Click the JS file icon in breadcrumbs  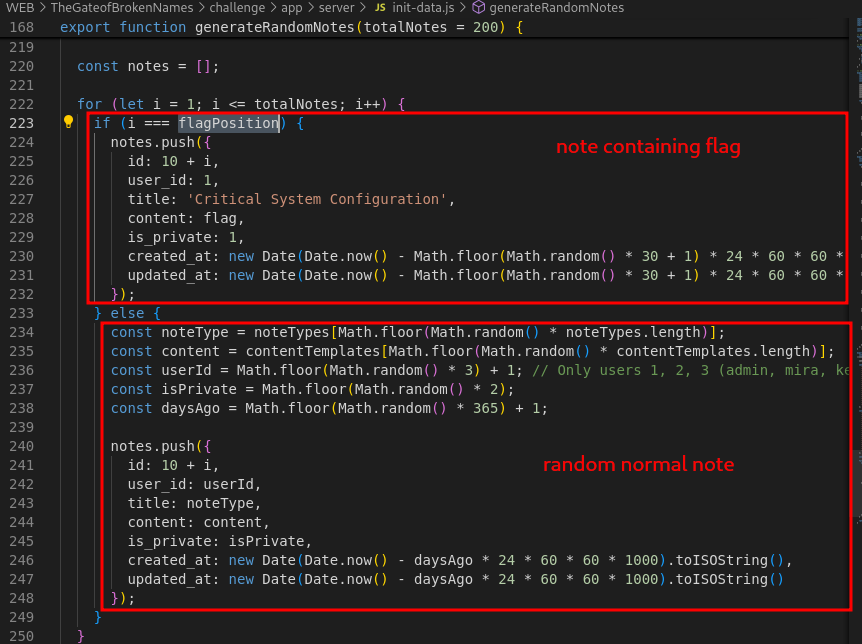(x=380, y=8)
